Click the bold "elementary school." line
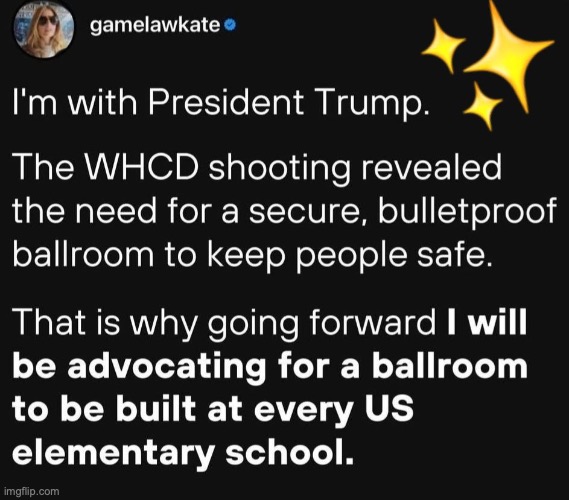Image resolution: width=569 pixels, height=500 pixels. [183, 453]
